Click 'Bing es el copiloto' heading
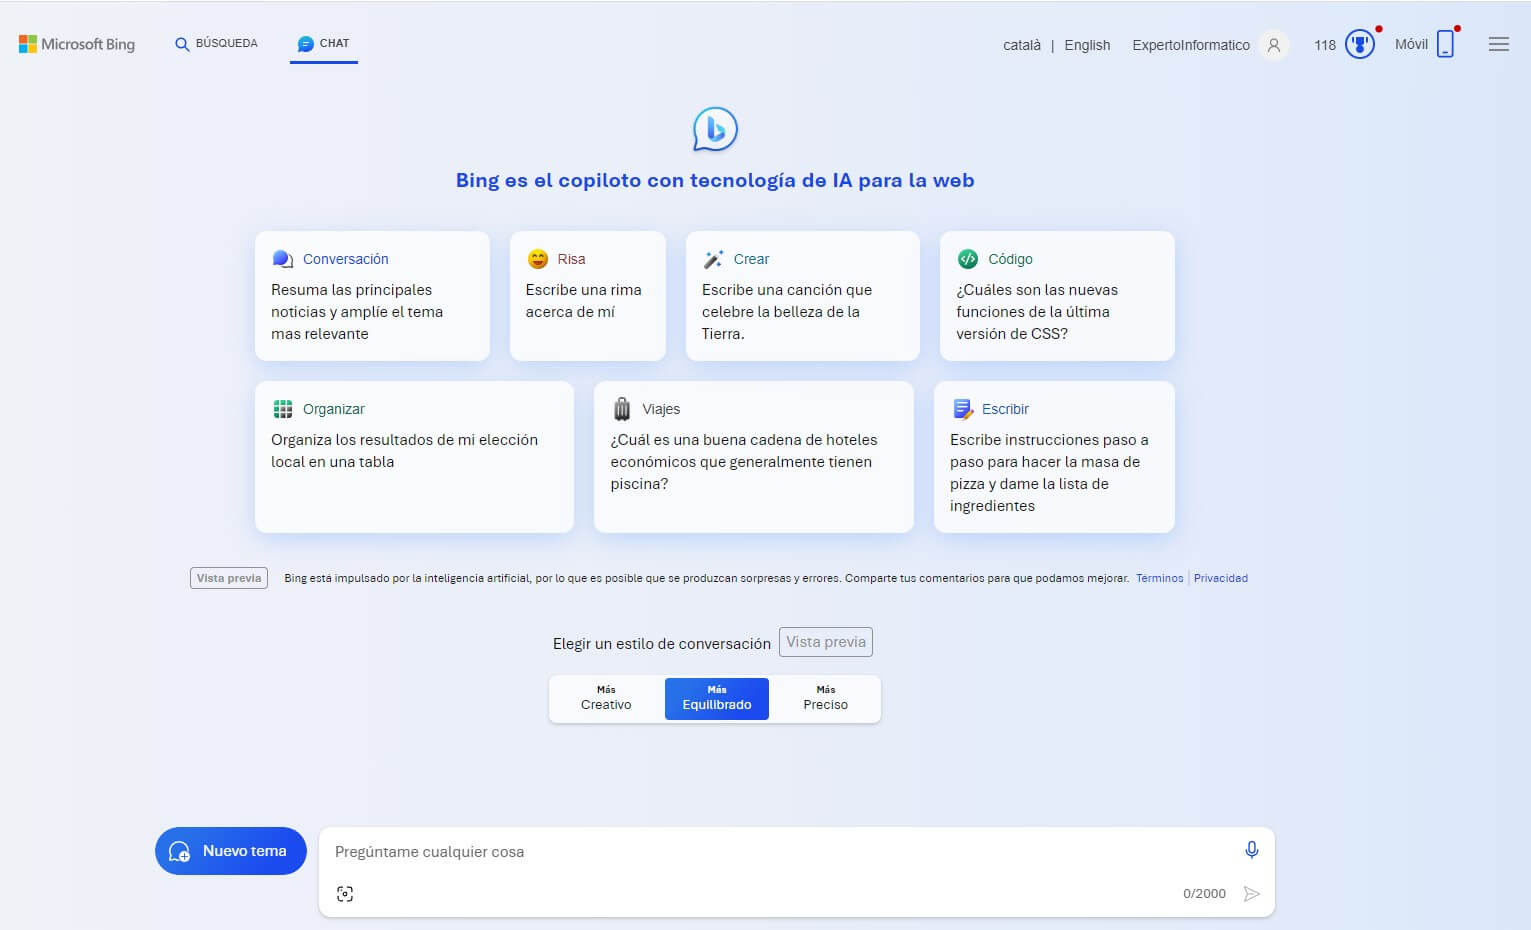Viewport: 1531px width, 930px height. point(715,181)
